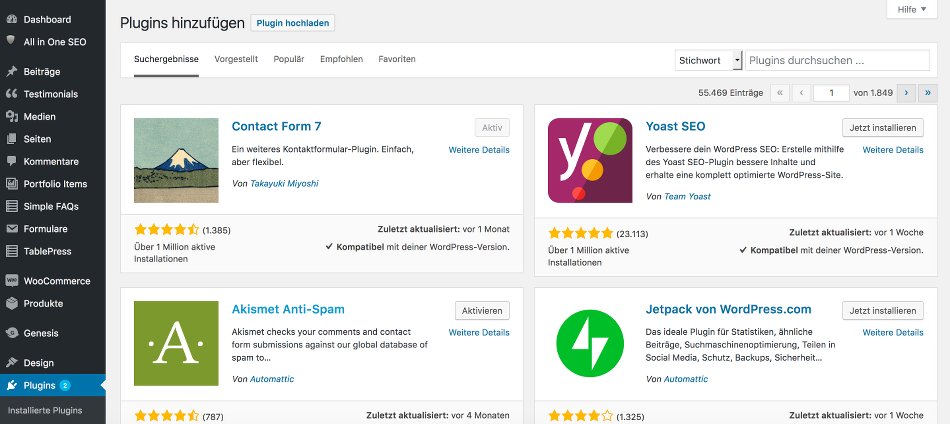Expand the Hilfe help panel
950x424 pixels.
912,9
